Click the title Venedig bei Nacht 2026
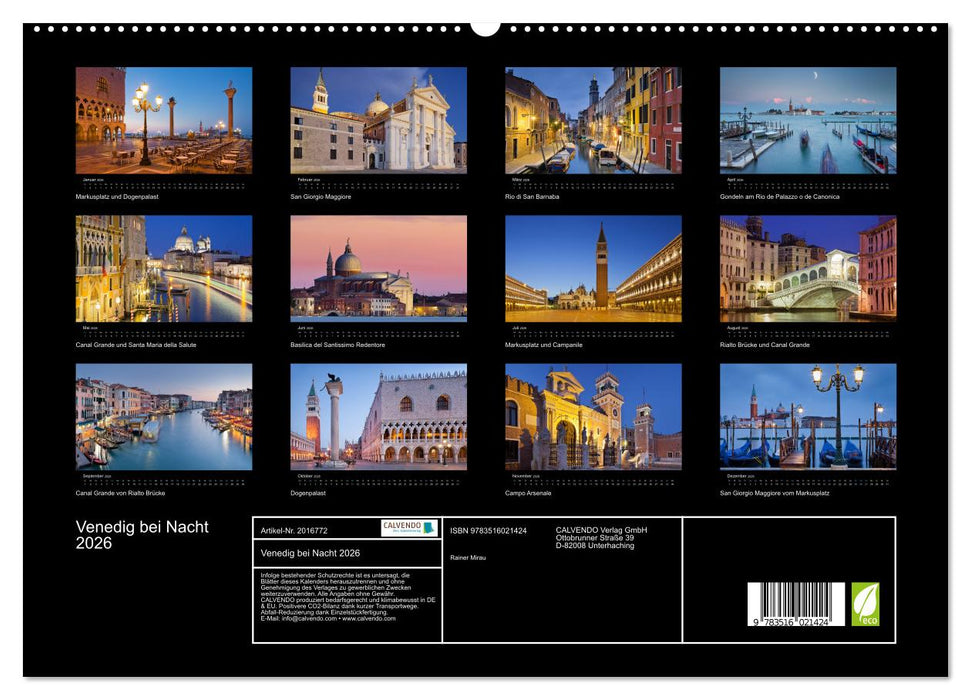Screen dimensions: 971x700 [140, 533]
